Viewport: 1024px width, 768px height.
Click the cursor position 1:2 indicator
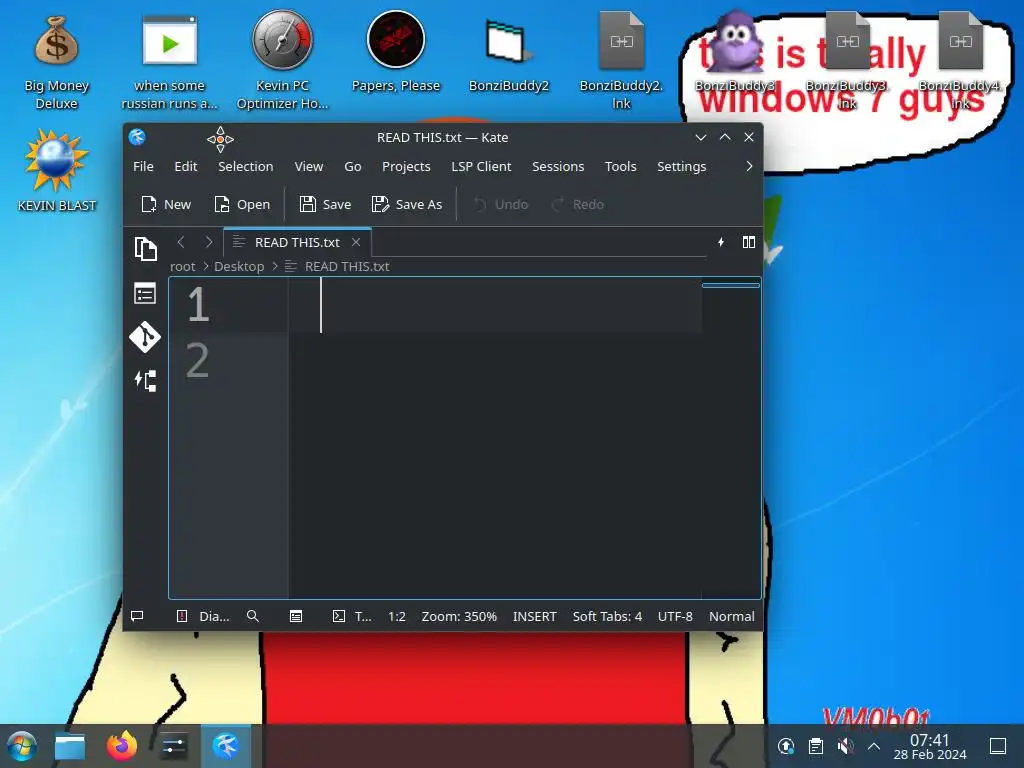[x=397, y=616]
